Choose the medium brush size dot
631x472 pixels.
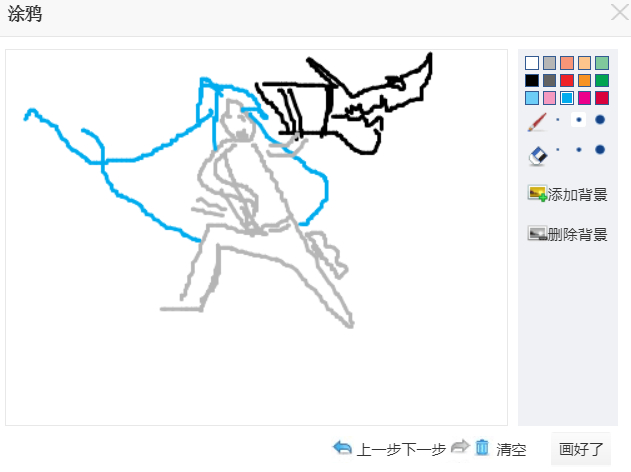click(x=579, y=120)
